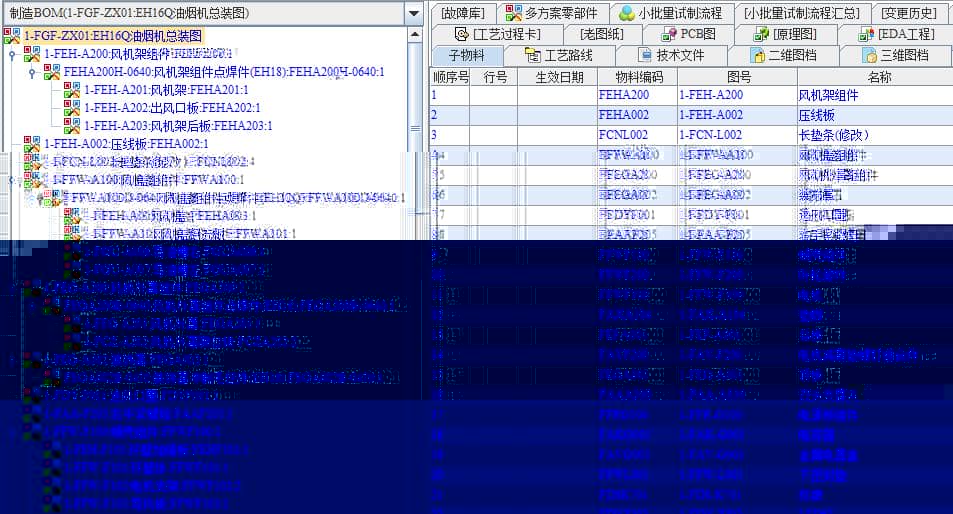
Task: Switch to the [故障库] tab
Action: [463, 13]
